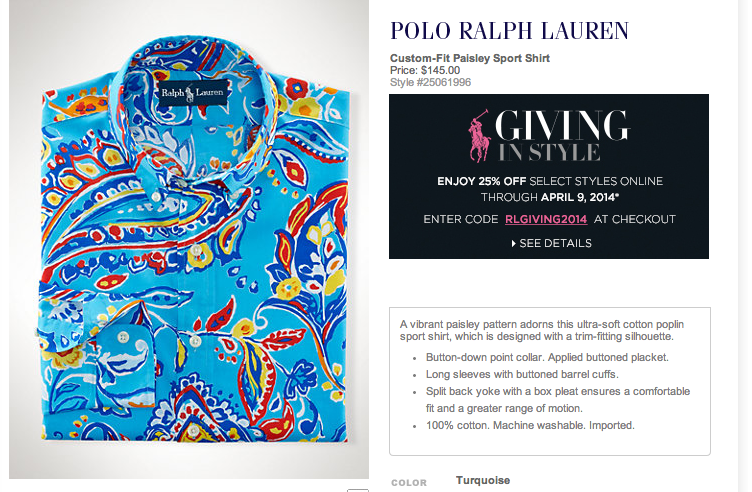Click the pink polo pony logo

482,136
